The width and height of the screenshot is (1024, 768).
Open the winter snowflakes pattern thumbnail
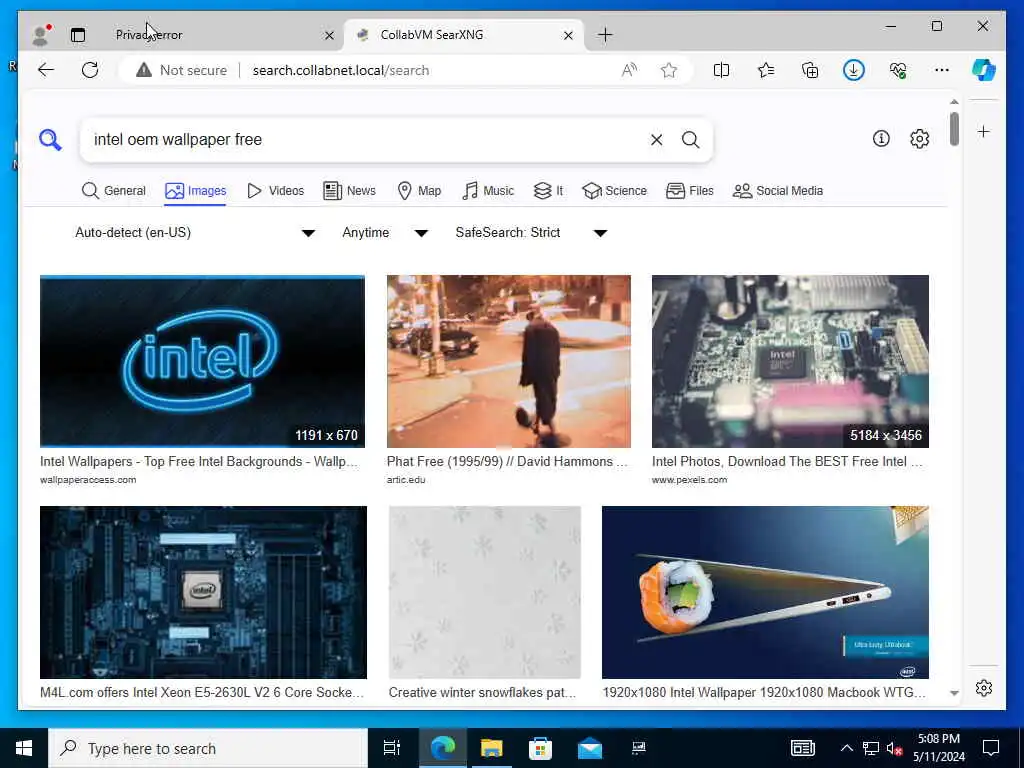click(x=485, y=592)
